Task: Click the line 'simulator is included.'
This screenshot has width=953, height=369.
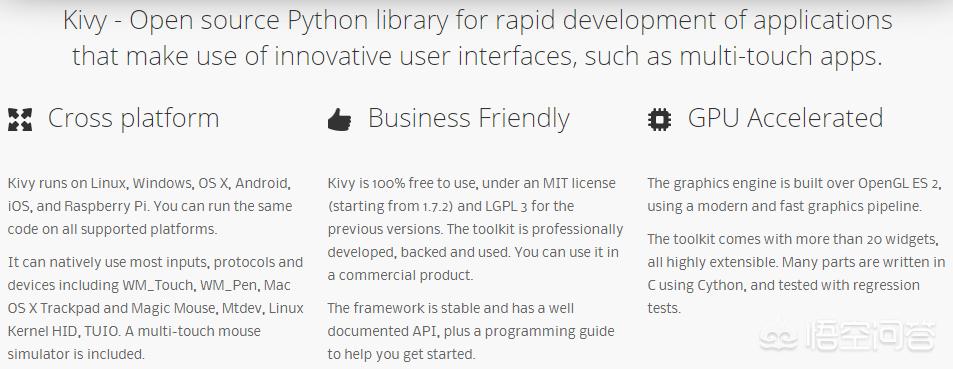Action: pos(76,354)
